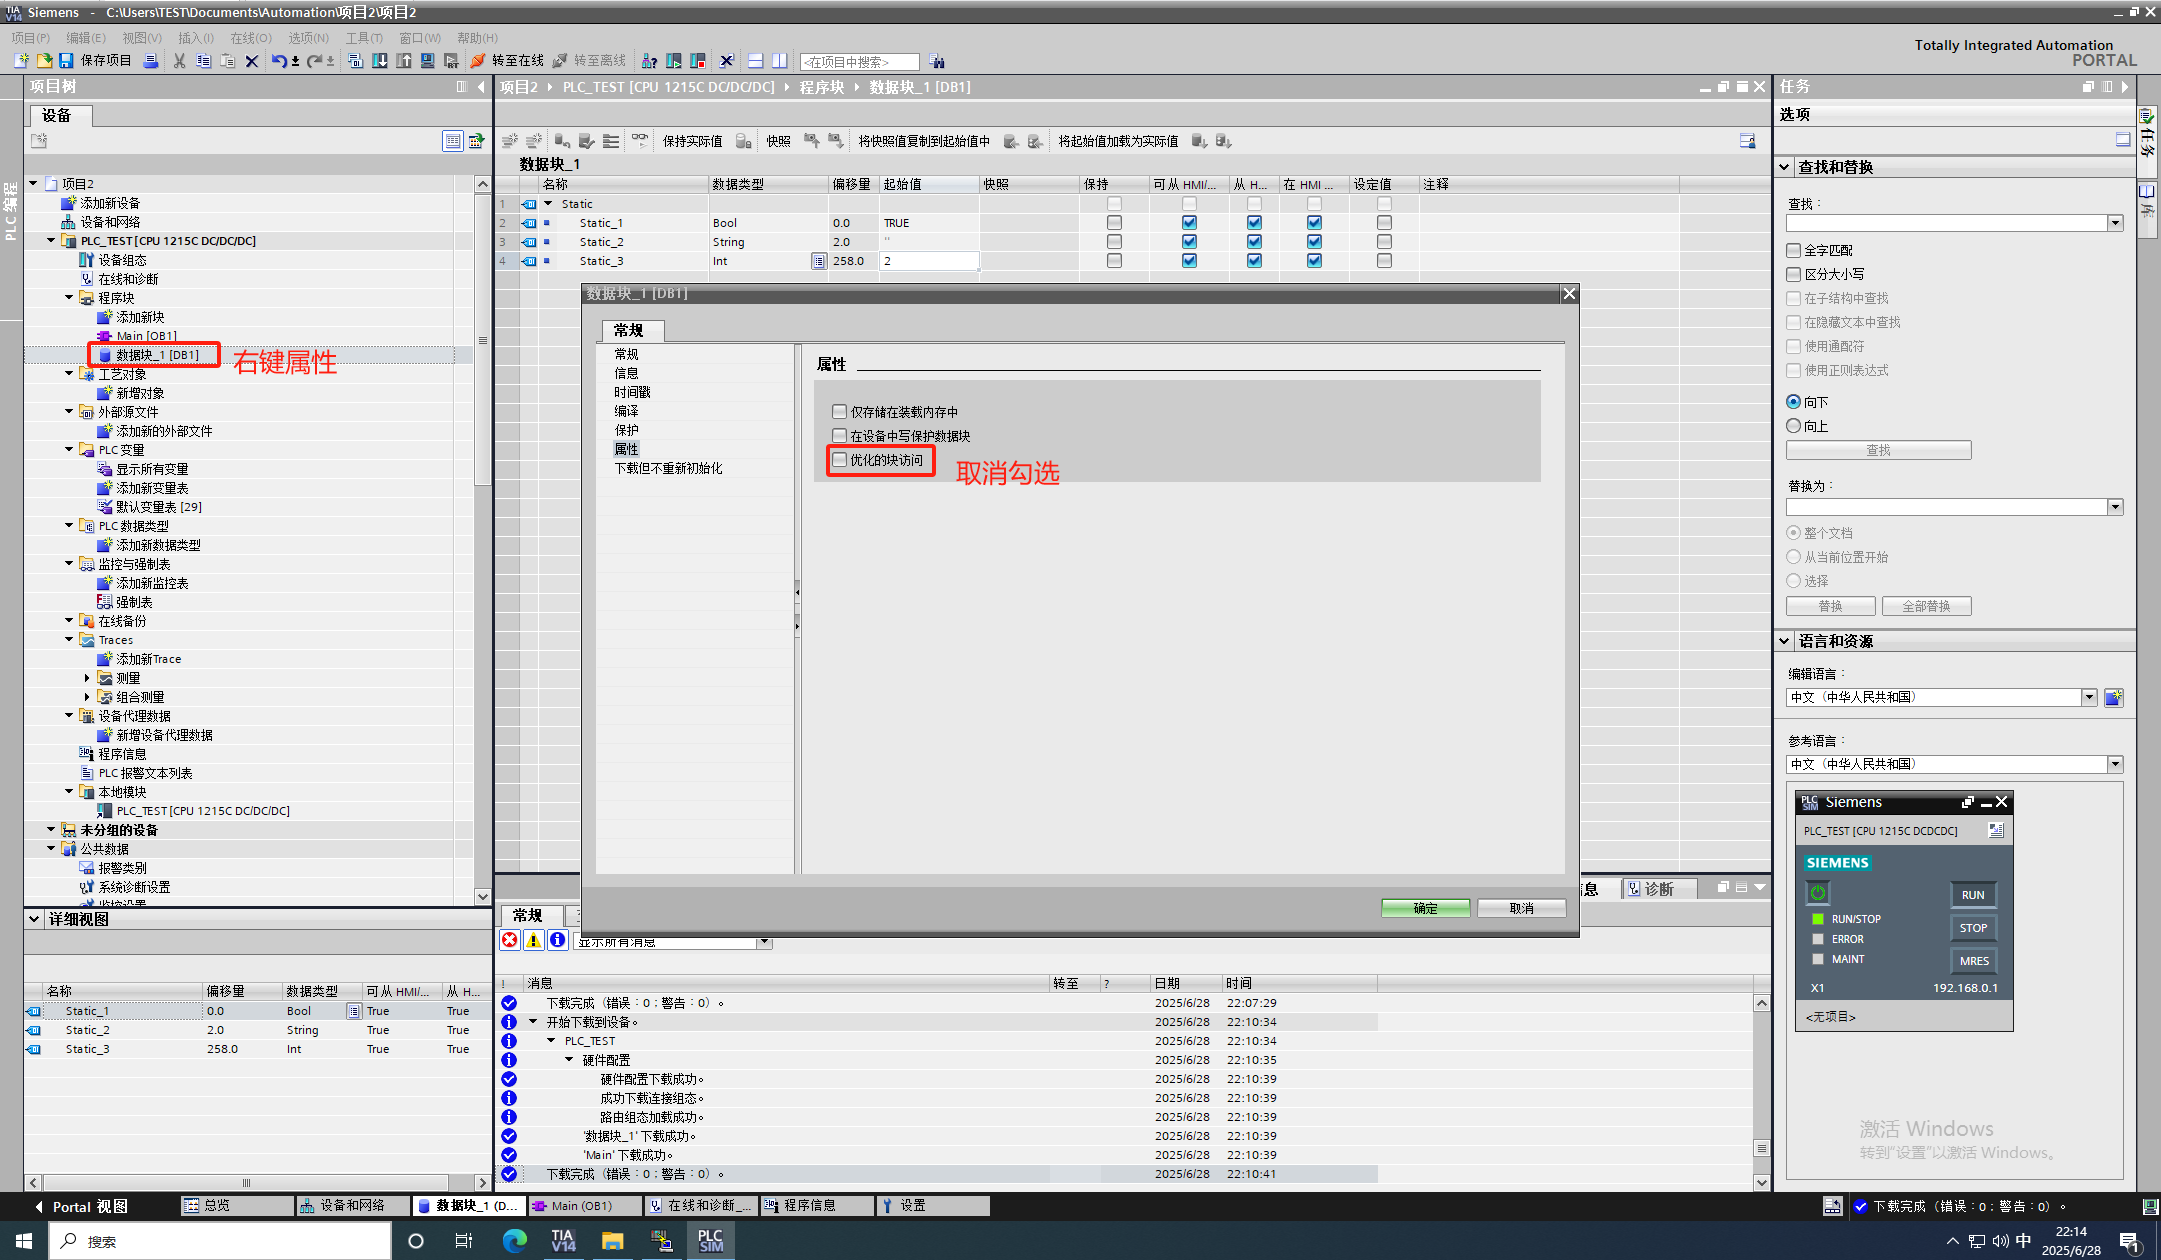Screen dimensions: 2161x1260
Task: Open the message filter dropdown
Action: [x=764, y=941]
